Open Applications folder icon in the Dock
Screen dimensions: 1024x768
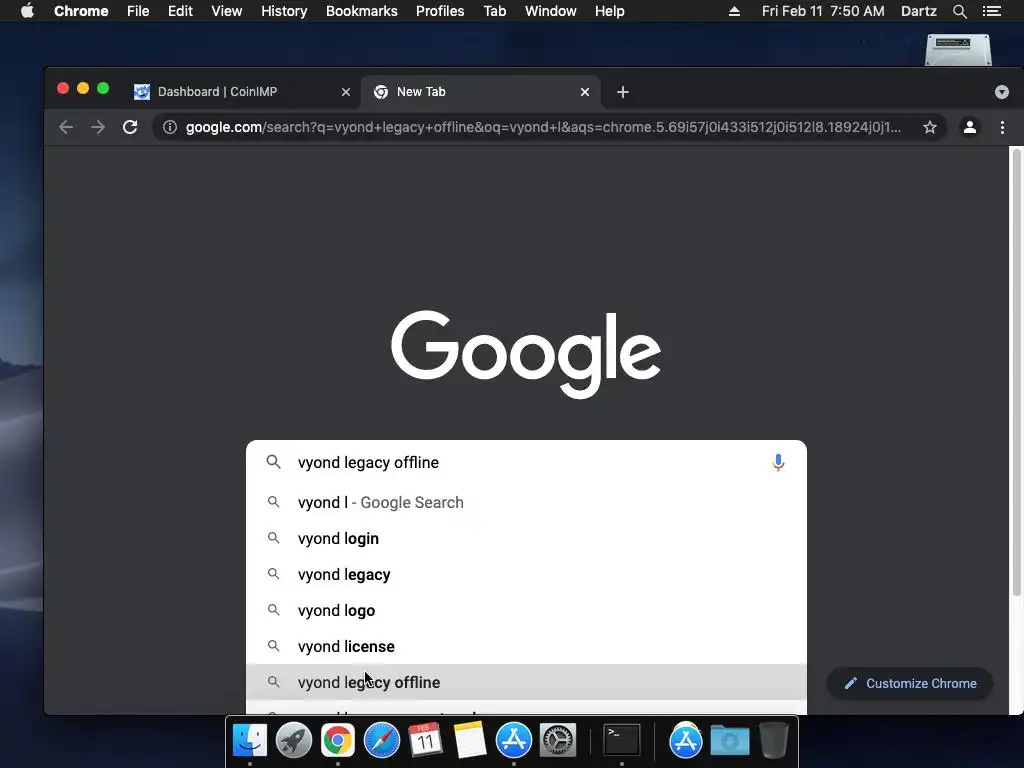tap(685, 741)
